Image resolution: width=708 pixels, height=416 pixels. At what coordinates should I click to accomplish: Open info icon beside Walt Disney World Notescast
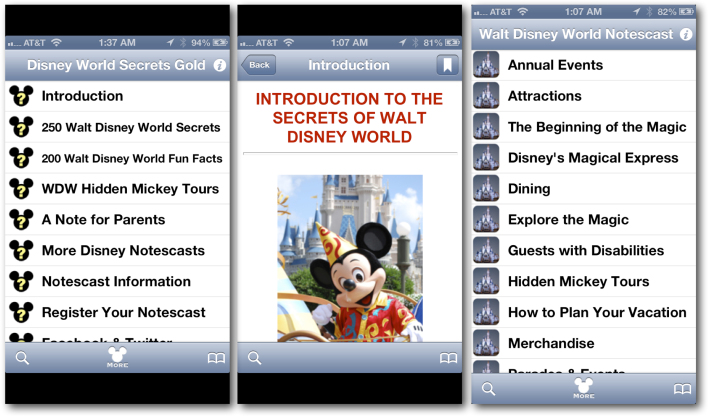coord(686,34)
